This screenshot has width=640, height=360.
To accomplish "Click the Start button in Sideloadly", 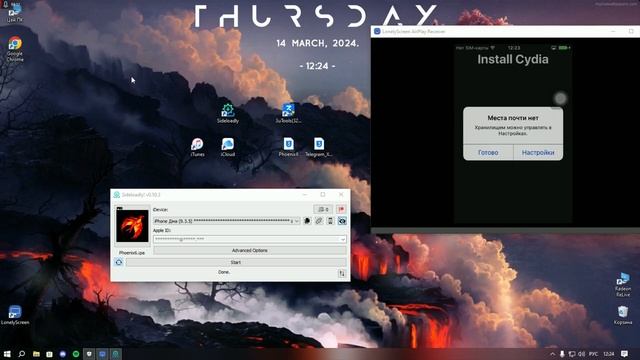I will click(236, 262).
